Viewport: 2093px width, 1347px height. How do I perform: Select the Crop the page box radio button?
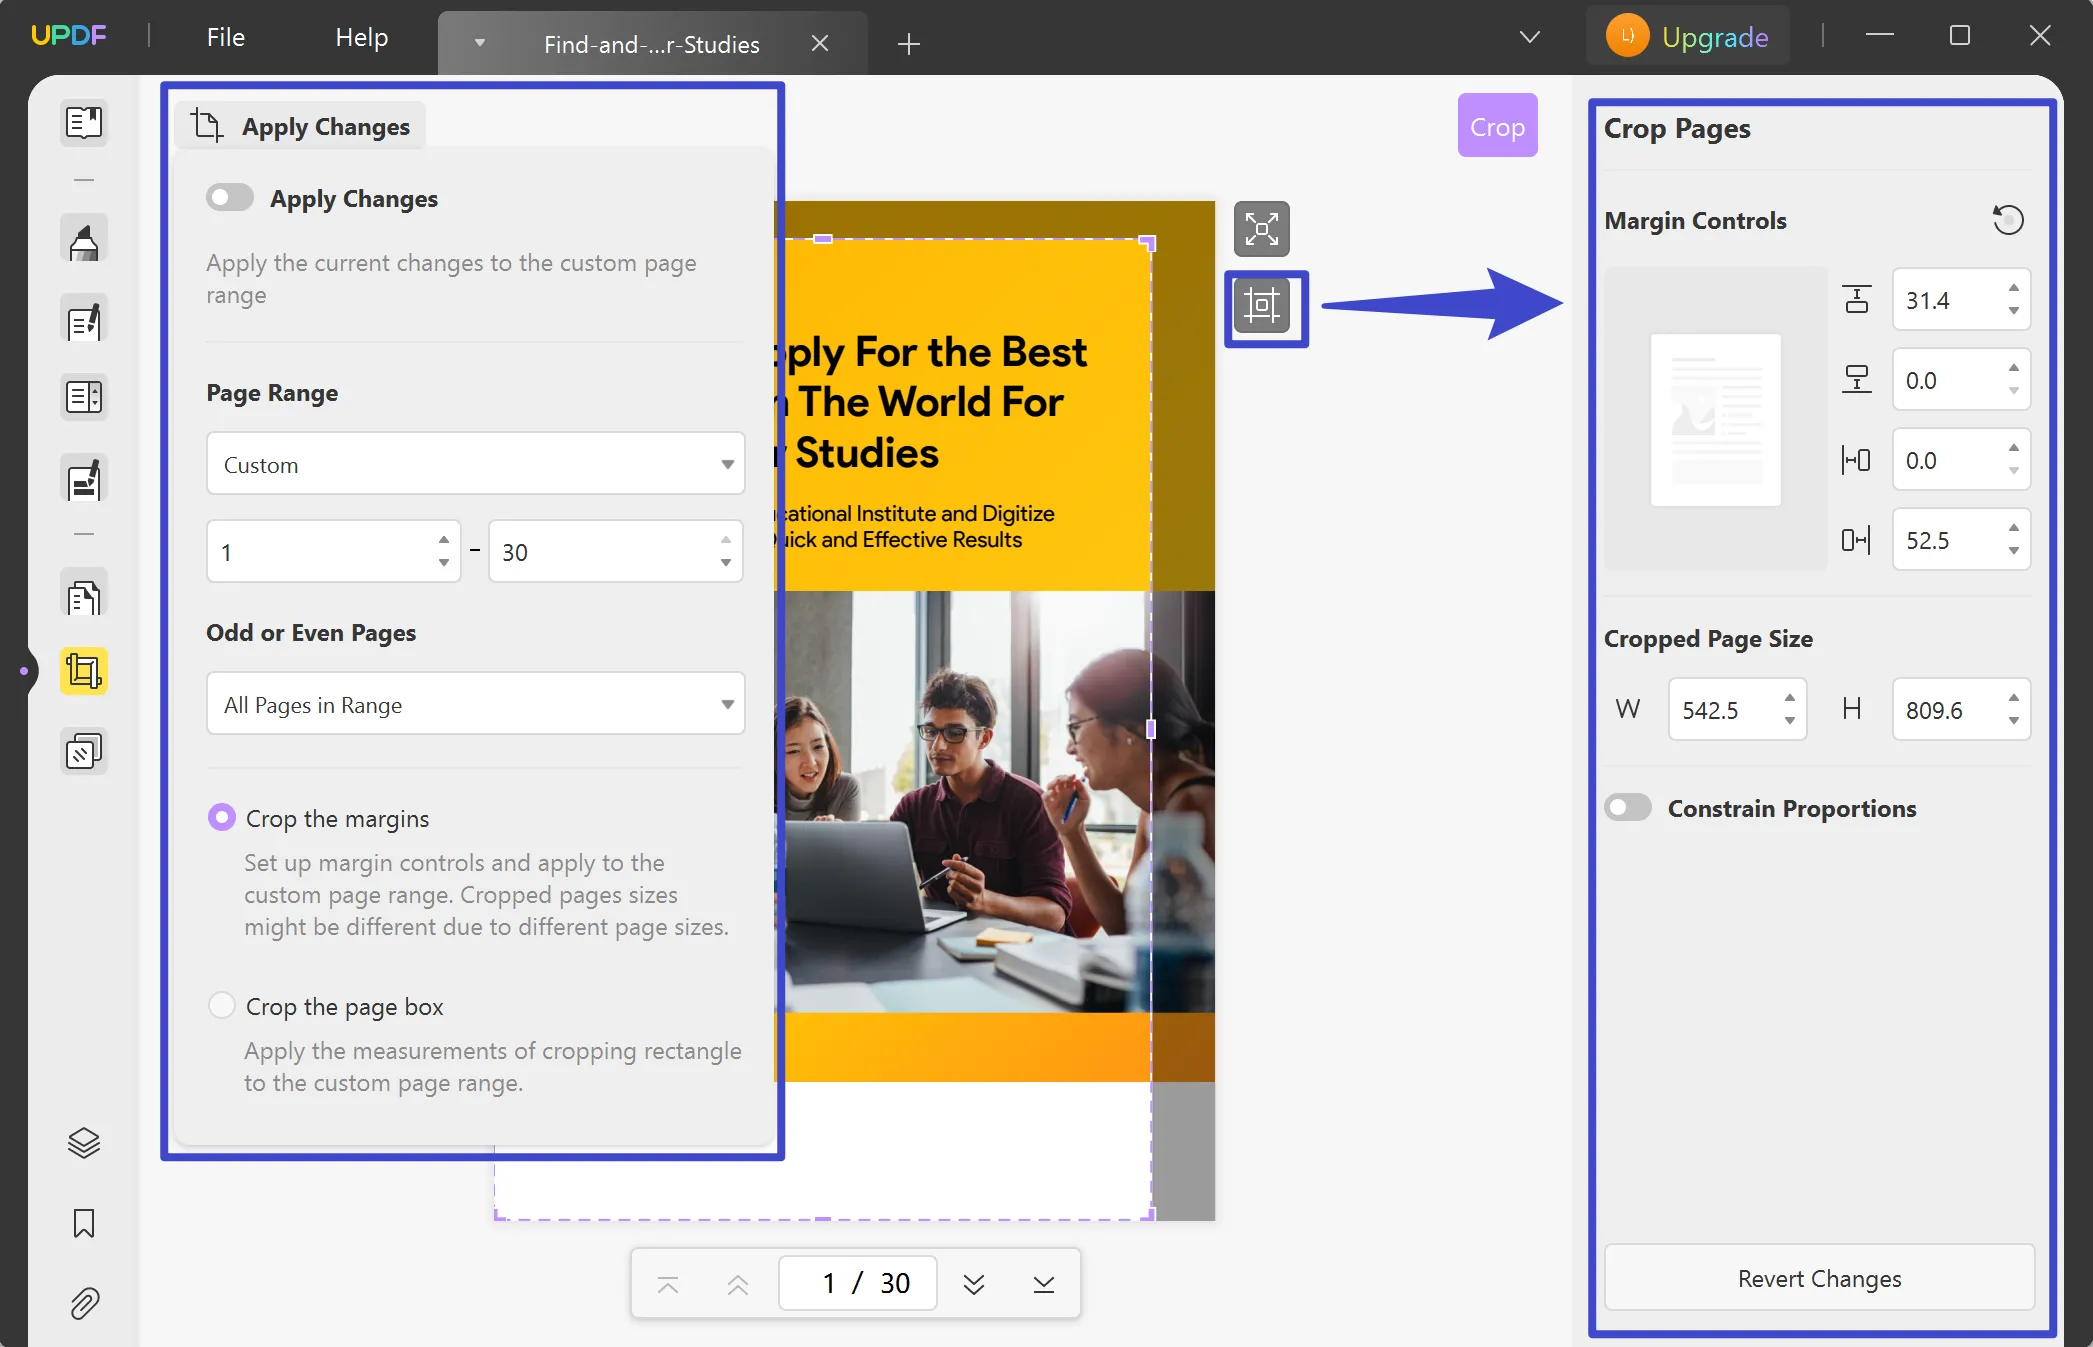click(223, 1005)
